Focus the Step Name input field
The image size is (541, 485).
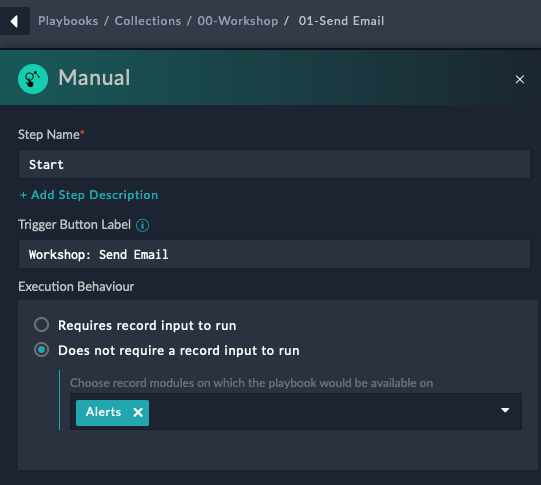274,164
